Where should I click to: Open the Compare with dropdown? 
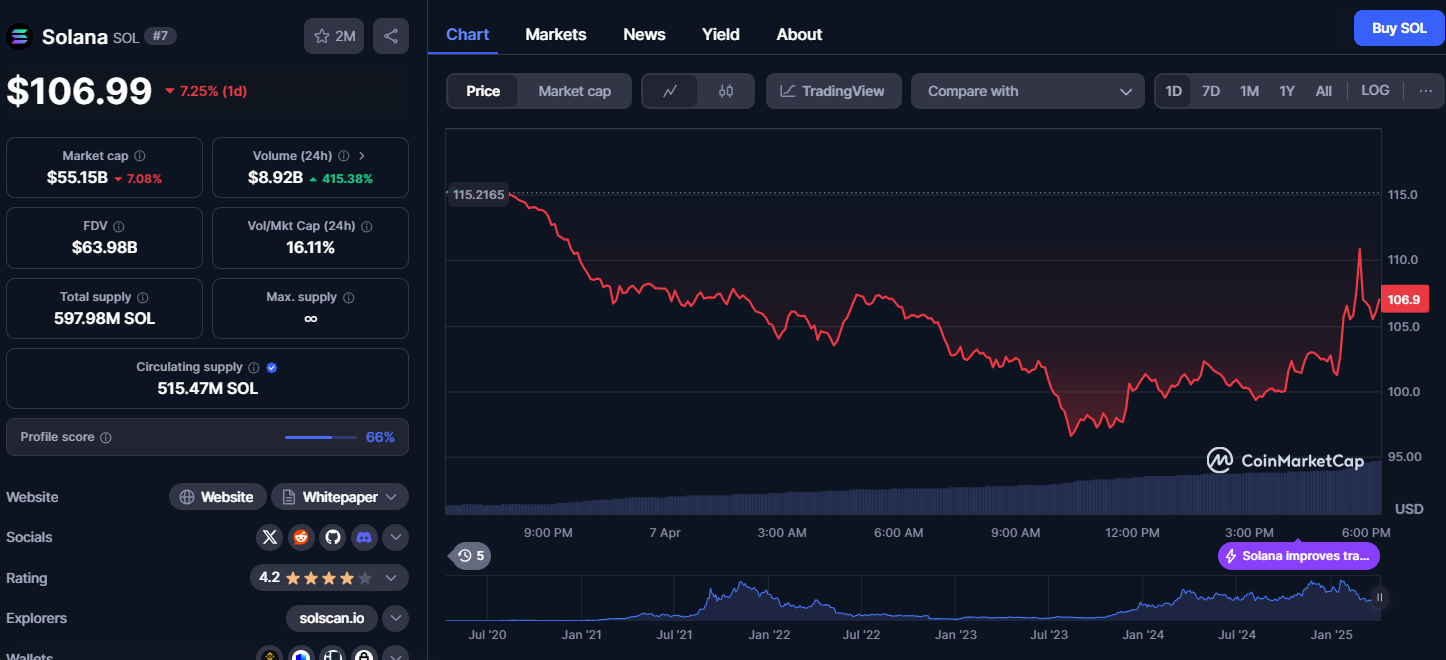pos(1028,91)
